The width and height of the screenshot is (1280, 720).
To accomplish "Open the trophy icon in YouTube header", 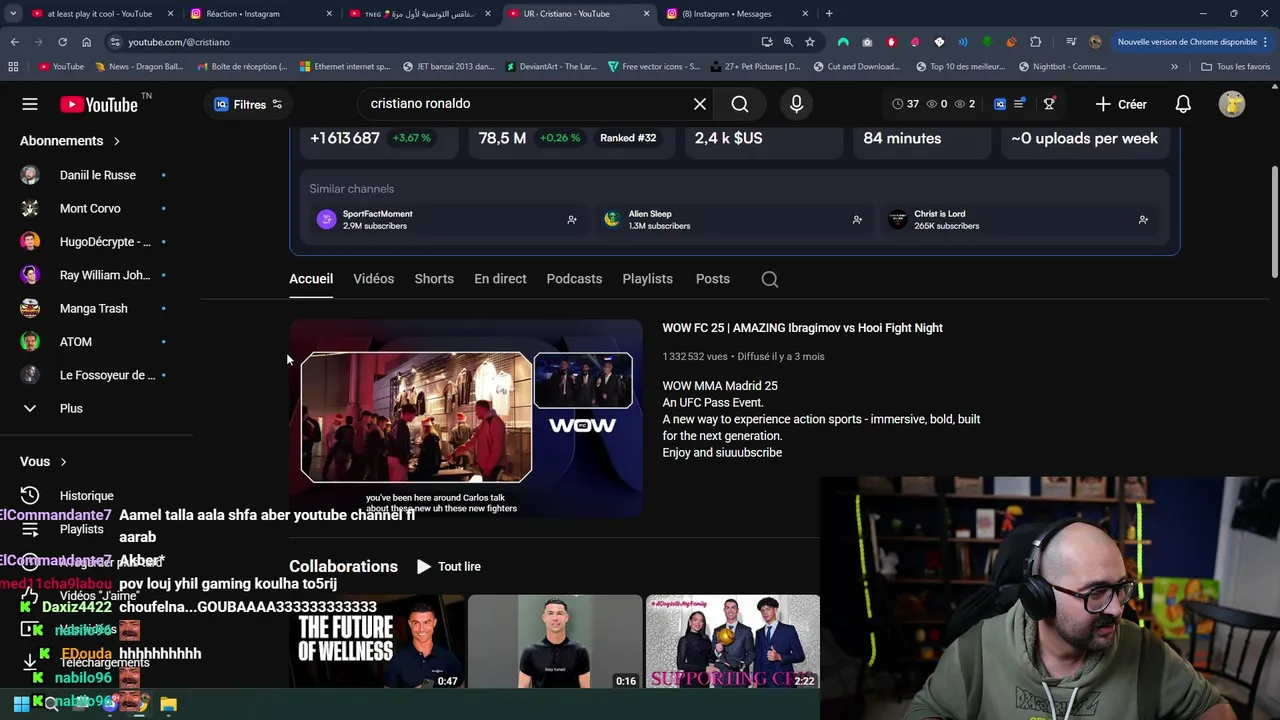I will pos(1049,104).
